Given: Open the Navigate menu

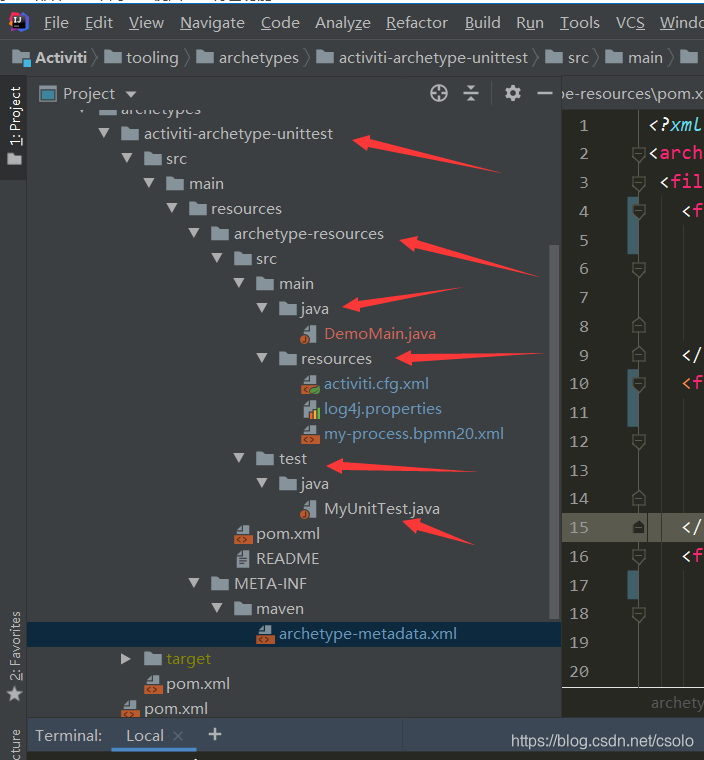Looking at the screenshot, I should (x=212, y=23).
